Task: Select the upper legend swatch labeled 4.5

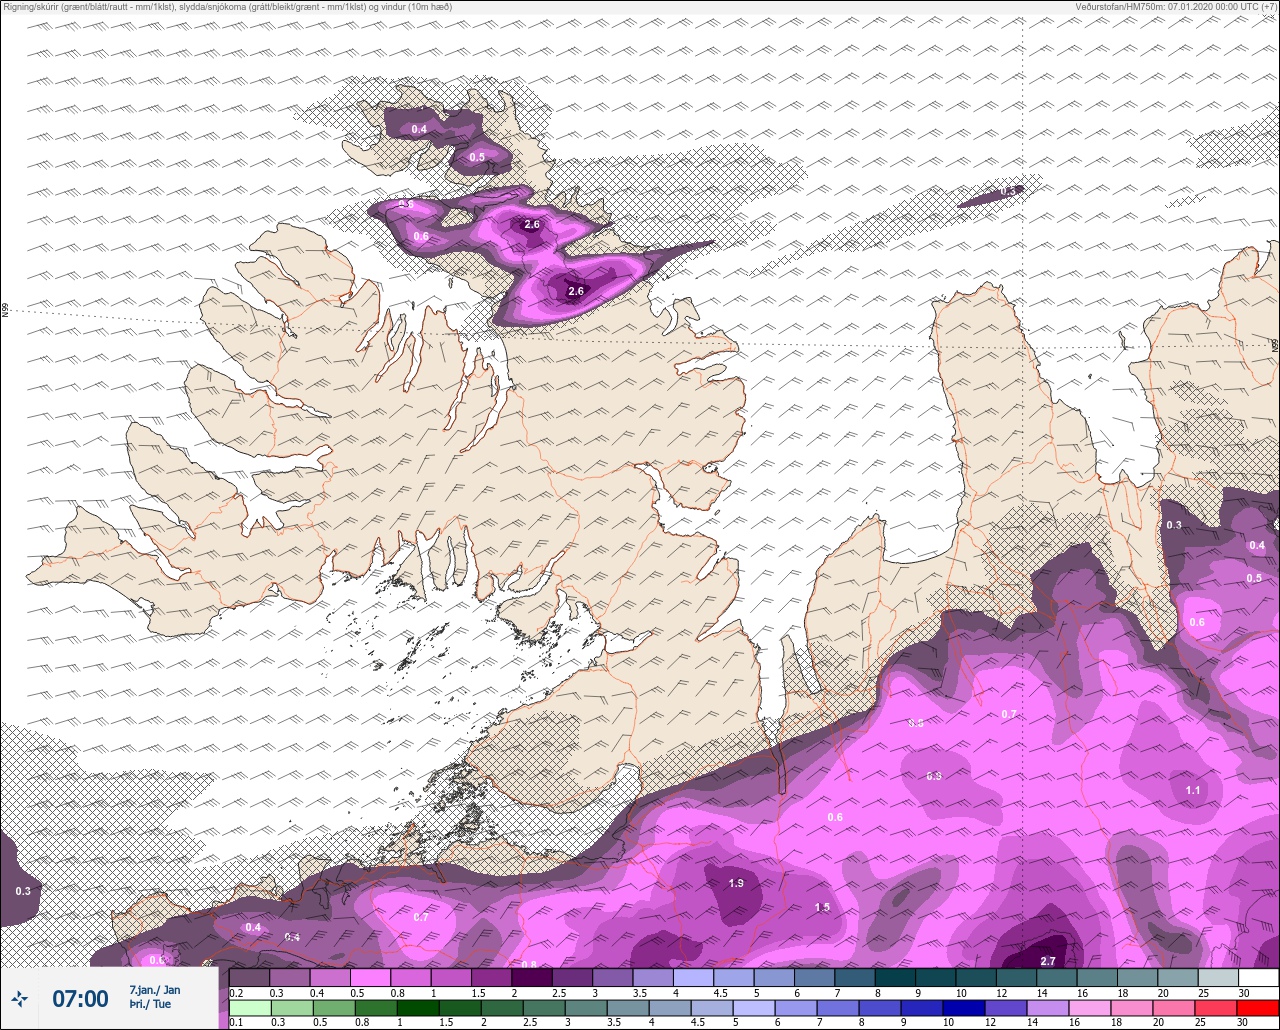Action: pyautogui.click(x=733, y=977)
